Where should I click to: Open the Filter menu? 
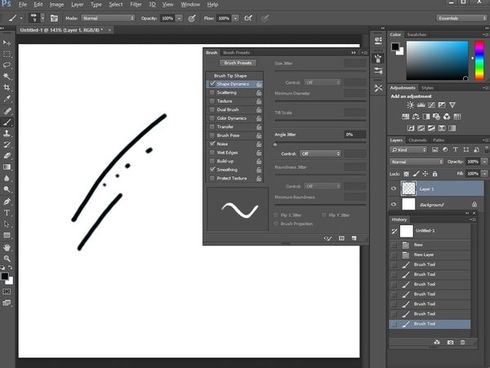click(x=136, y=4)
